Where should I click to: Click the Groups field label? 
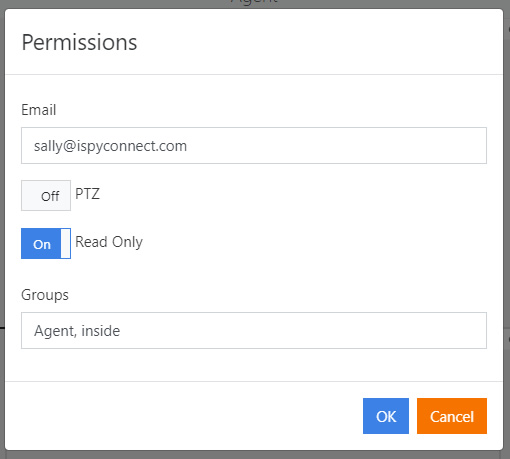[x=45, y=295]
